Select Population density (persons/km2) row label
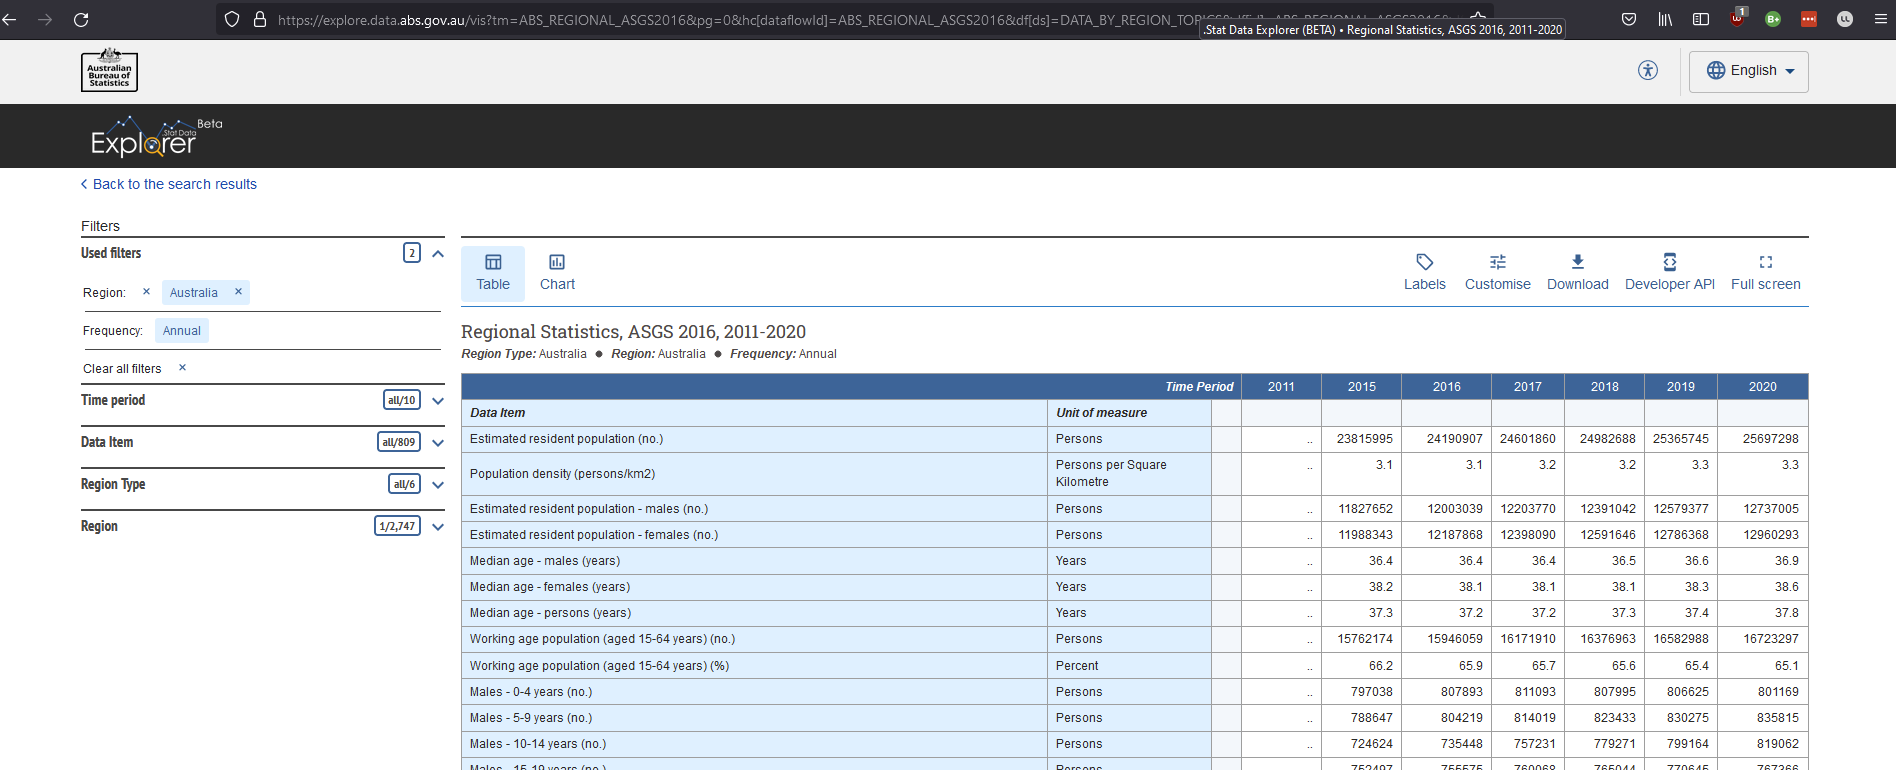This screenshot has width=1896, height=770. (x=562, y=474)
